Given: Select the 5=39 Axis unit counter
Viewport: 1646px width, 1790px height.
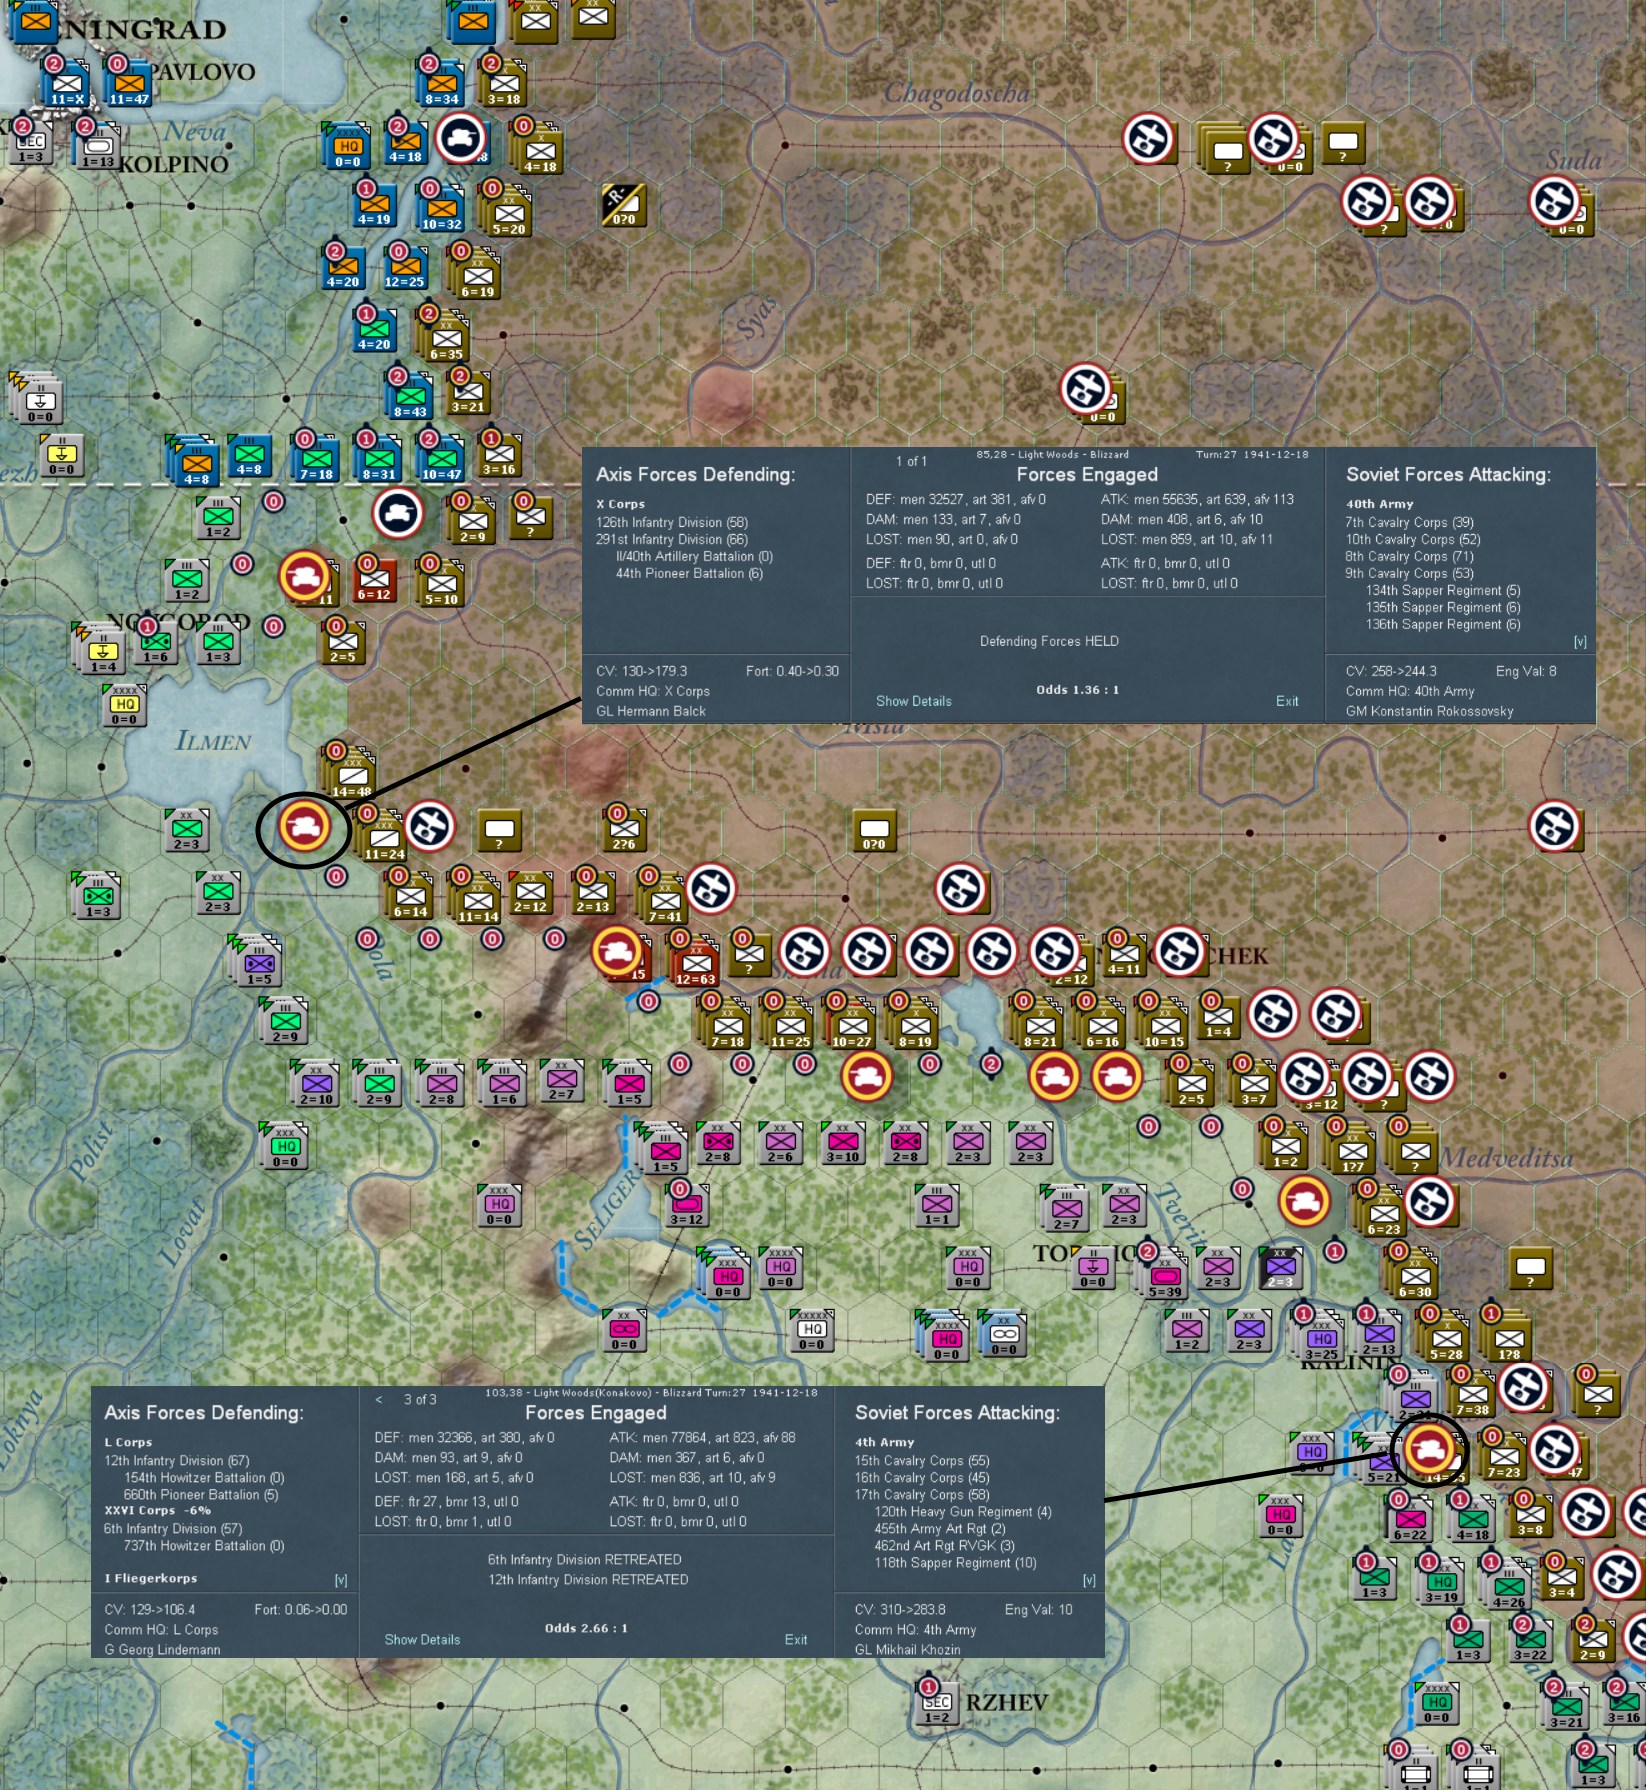Looking at the screenshot, I should pos(1164,1275).
